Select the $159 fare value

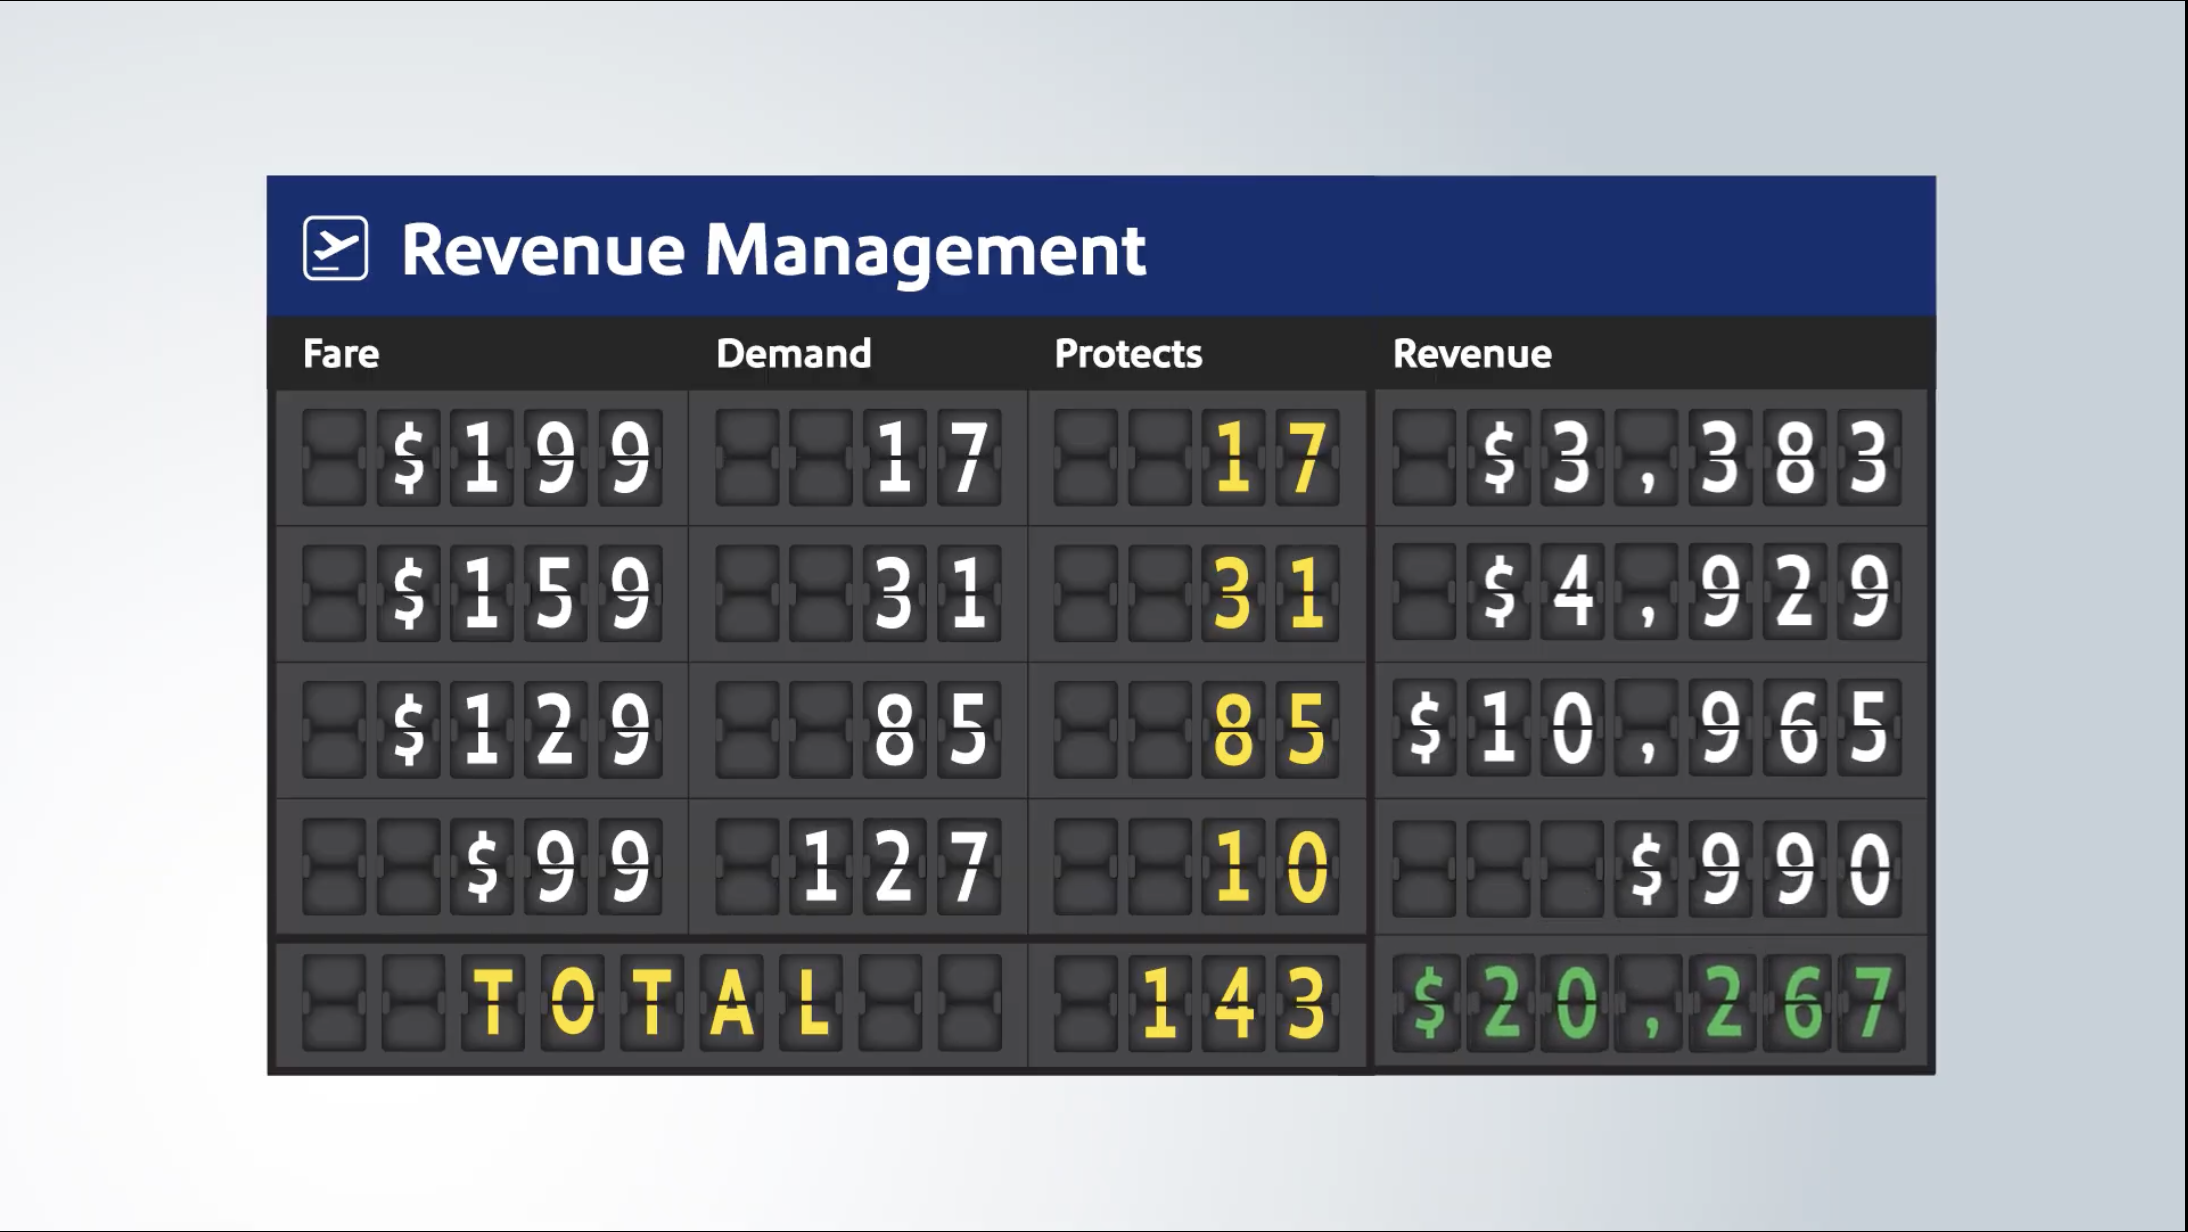[519, 593]
